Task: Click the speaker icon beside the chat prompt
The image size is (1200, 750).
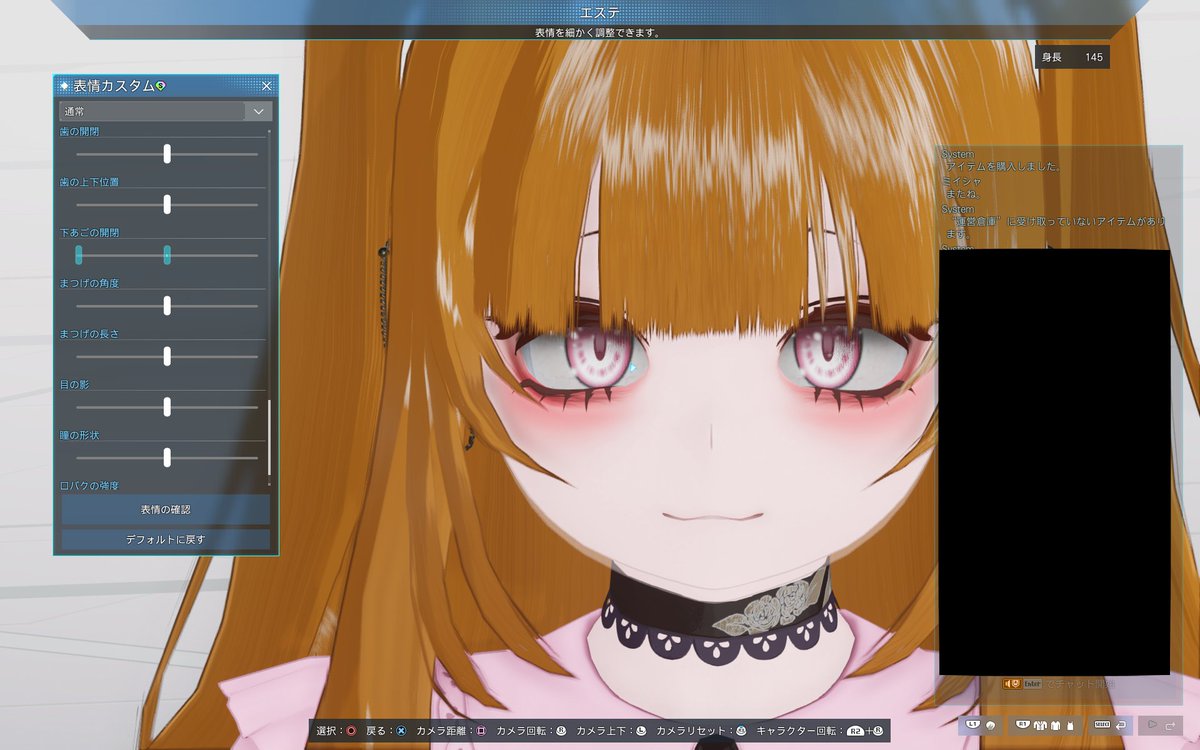Action: coord(1007,683)
